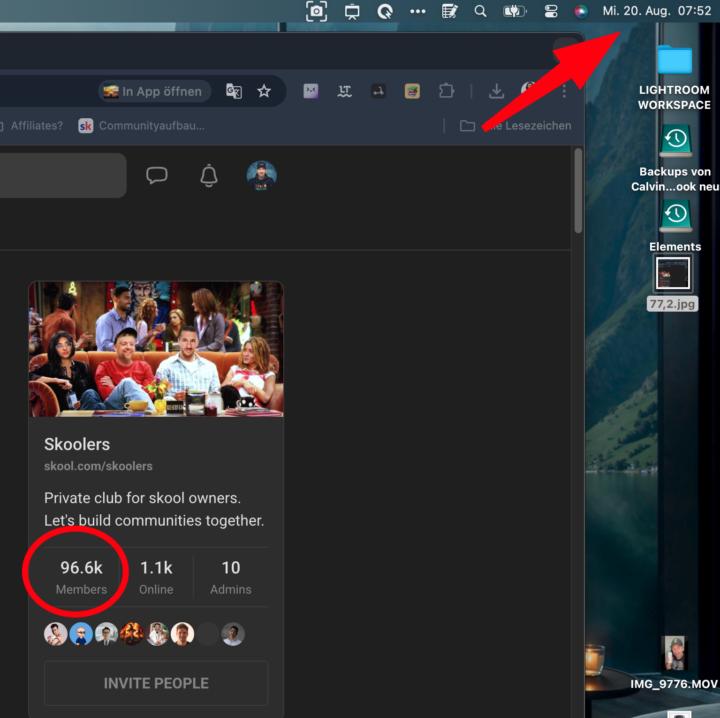Select the LIGHTROOM WORKSPACE desktop folder
The height and width of the screenshot is (718, 720).
(x=674, y=78)
